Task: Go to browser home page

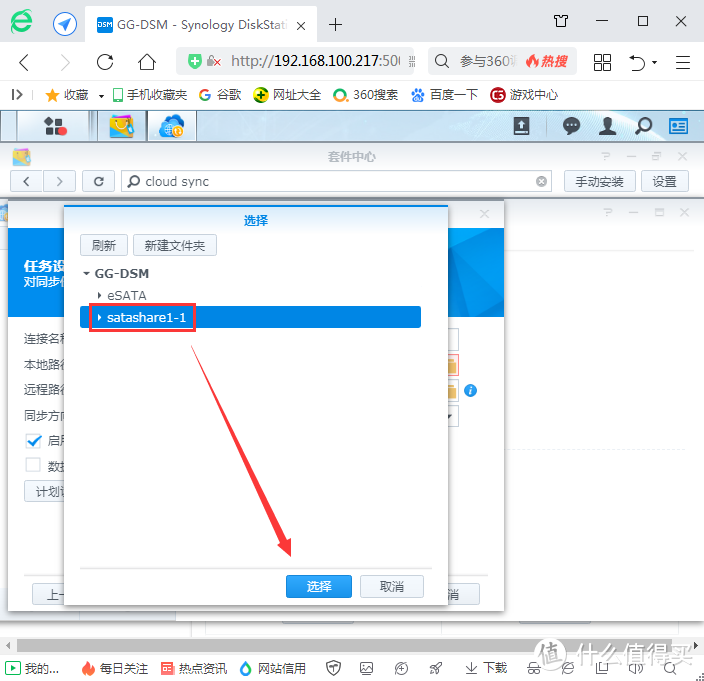Action: point(146,62)
